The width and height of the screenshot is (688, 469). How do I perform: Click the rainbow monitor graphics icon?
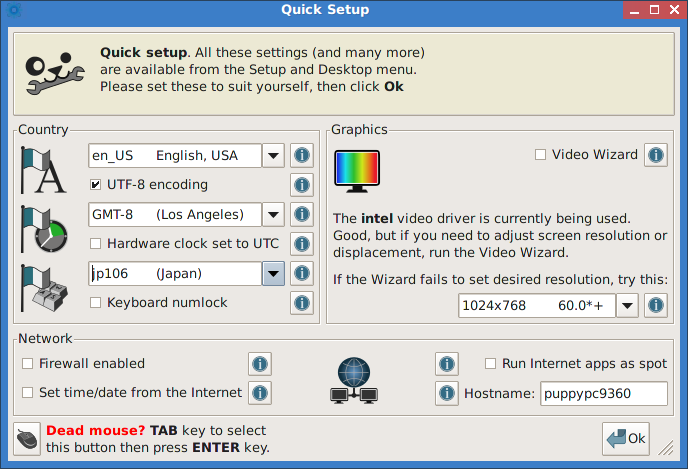(x=357, y=171)
